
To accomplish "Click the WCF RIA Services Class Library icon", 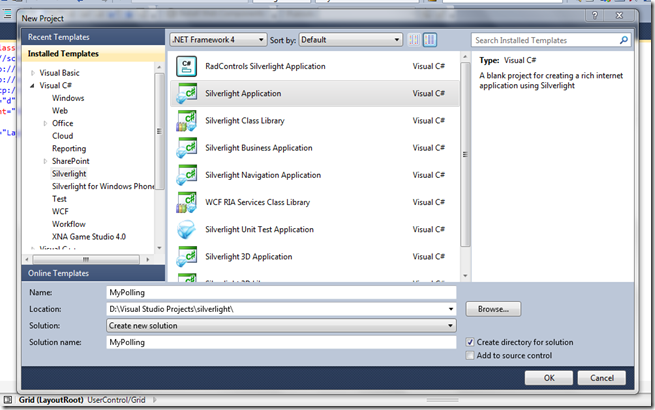I will point(186,202).
